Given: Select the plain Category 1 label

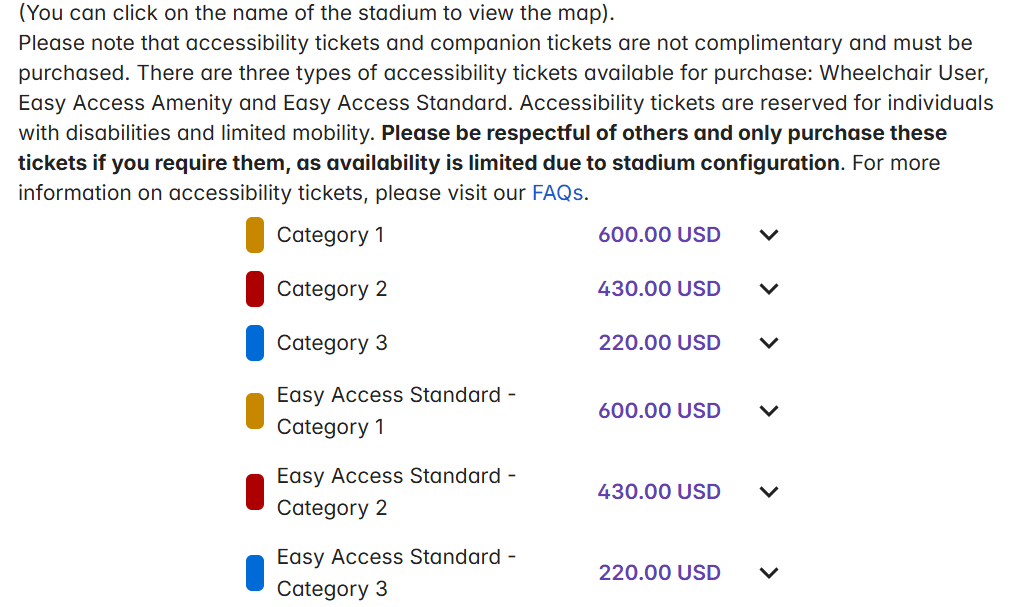Looking at the screenshot, I should click(330, 235).
